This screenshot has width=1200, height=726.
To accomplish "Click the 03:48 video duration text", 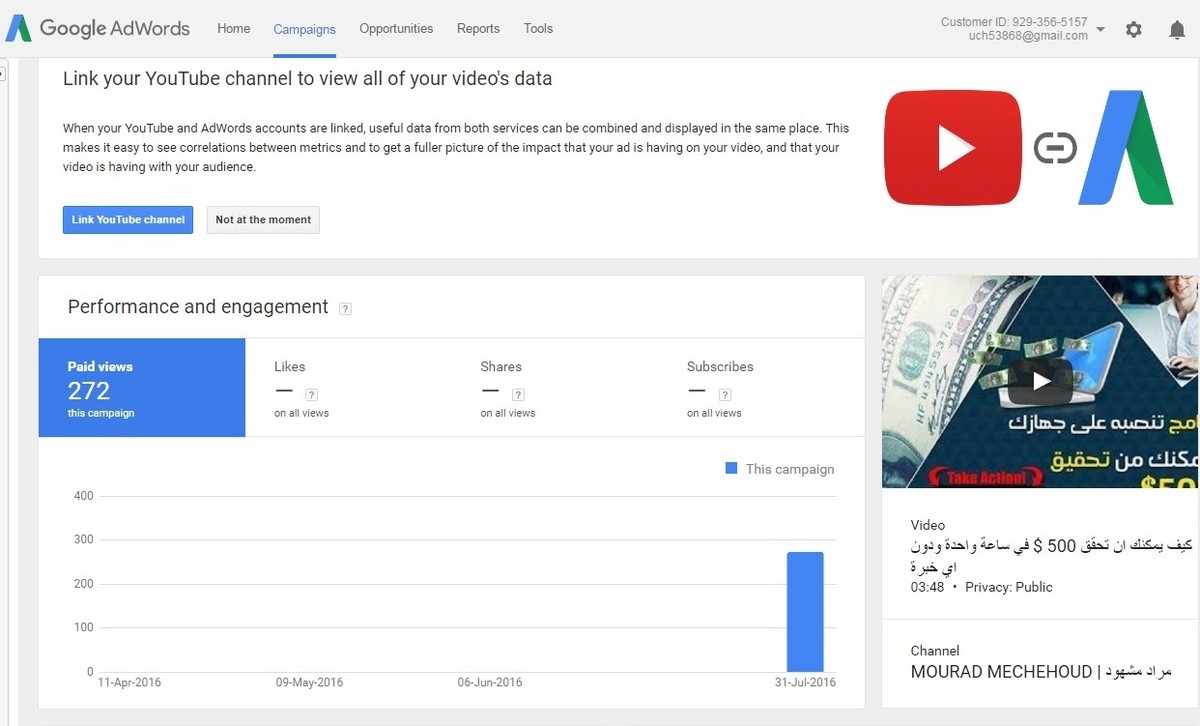I will (x=927, y=588).
